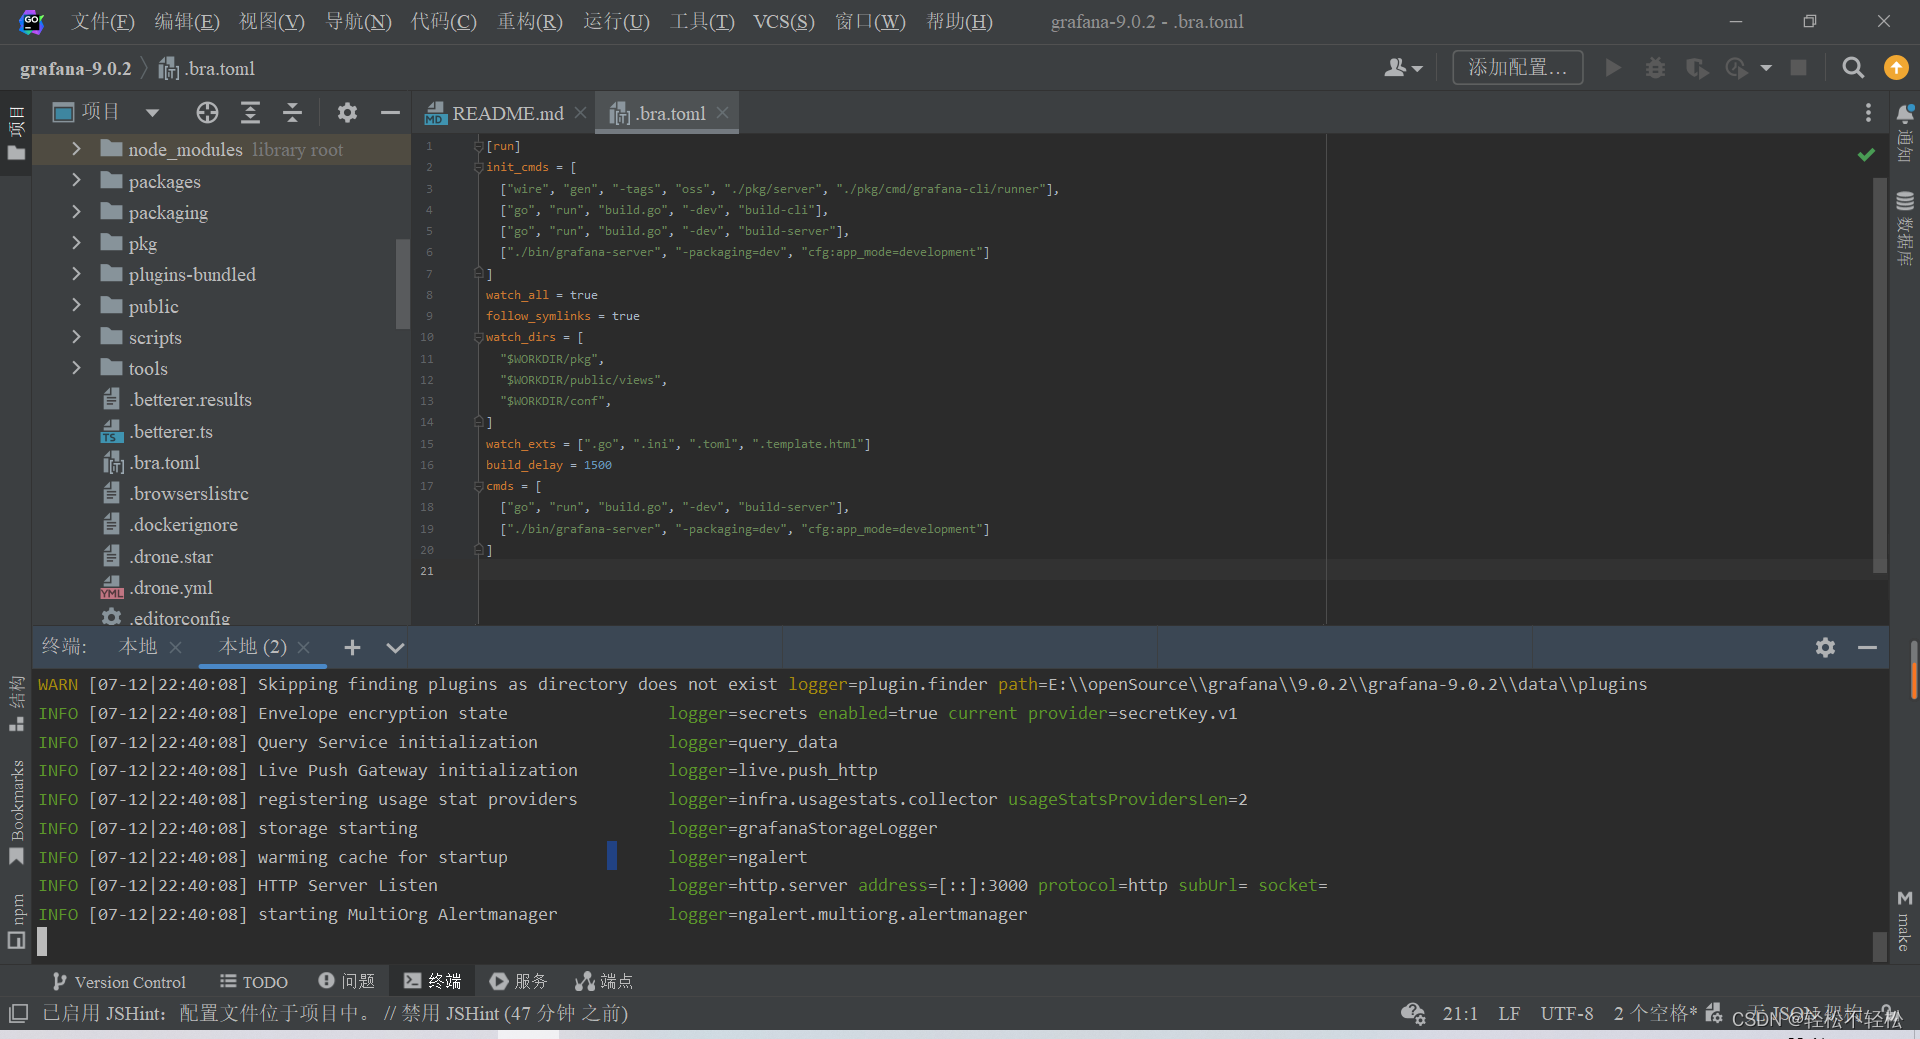Click the Run play icon in toolbar
The height and width of the screenshot is (1039, 1920).
click(x=1613, y=68)
